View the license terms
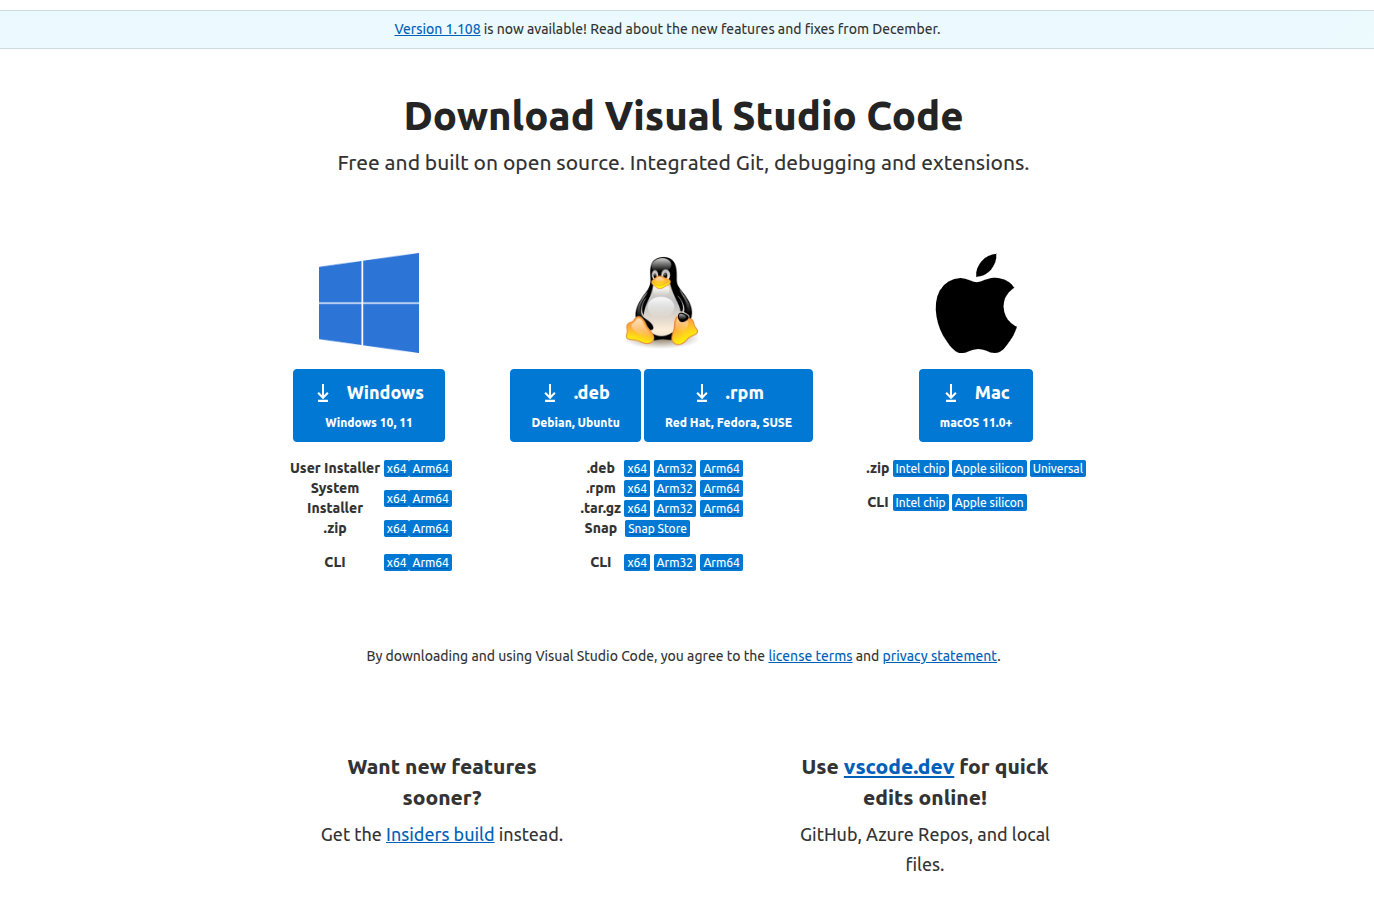Screen dimensions: 1374x911 click(810, 655)
